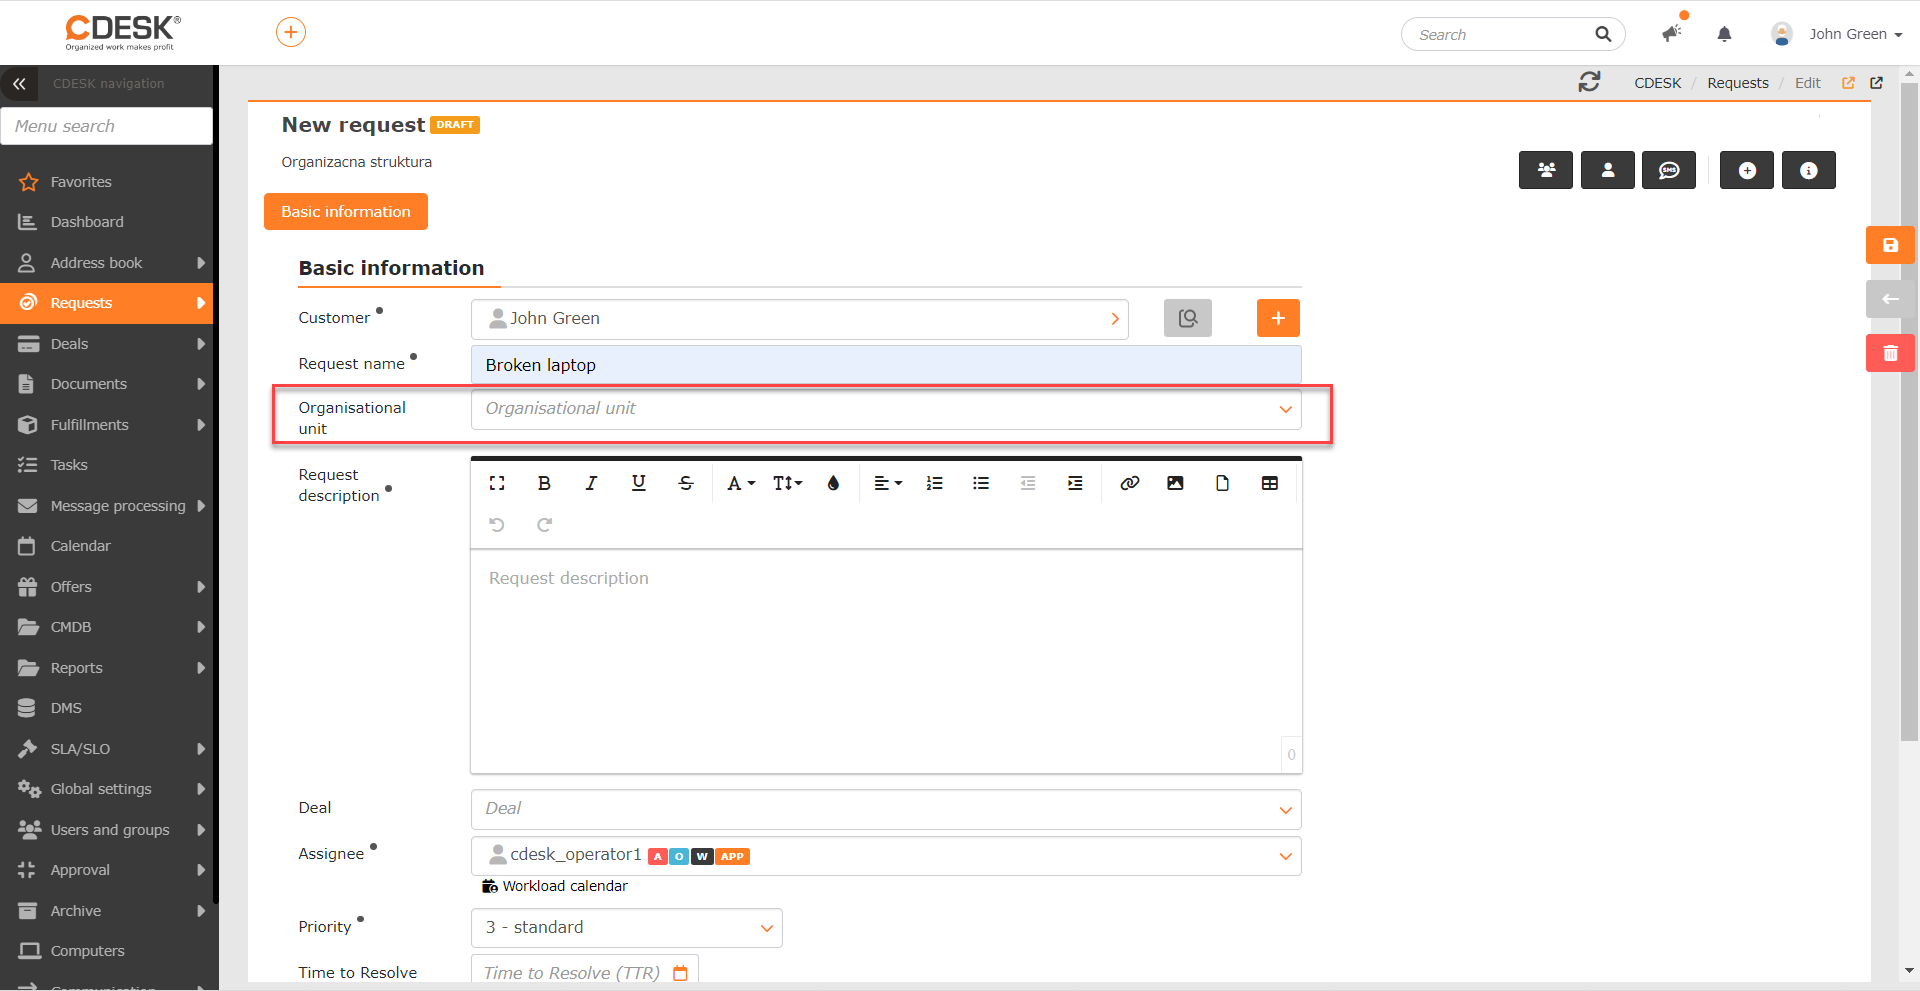The height and width of the screenshot is (991, 1920).
Task: Undo last edit in editor
Action: pyautogui.click(x=497, y=524)
